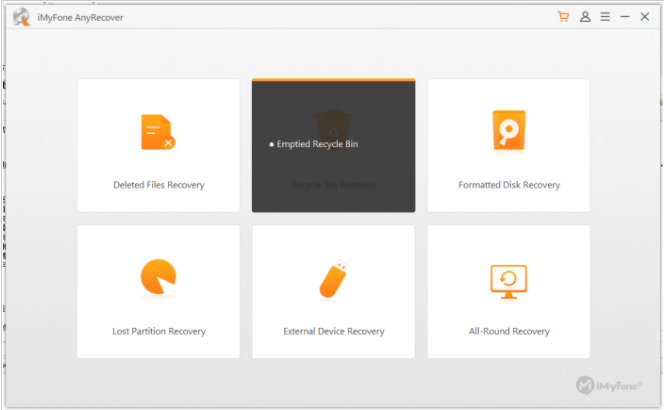The width and height of the screenshot is (664, 410).
Task: Select the Formatted Disk Recovery label
Action: click(509, 185)
